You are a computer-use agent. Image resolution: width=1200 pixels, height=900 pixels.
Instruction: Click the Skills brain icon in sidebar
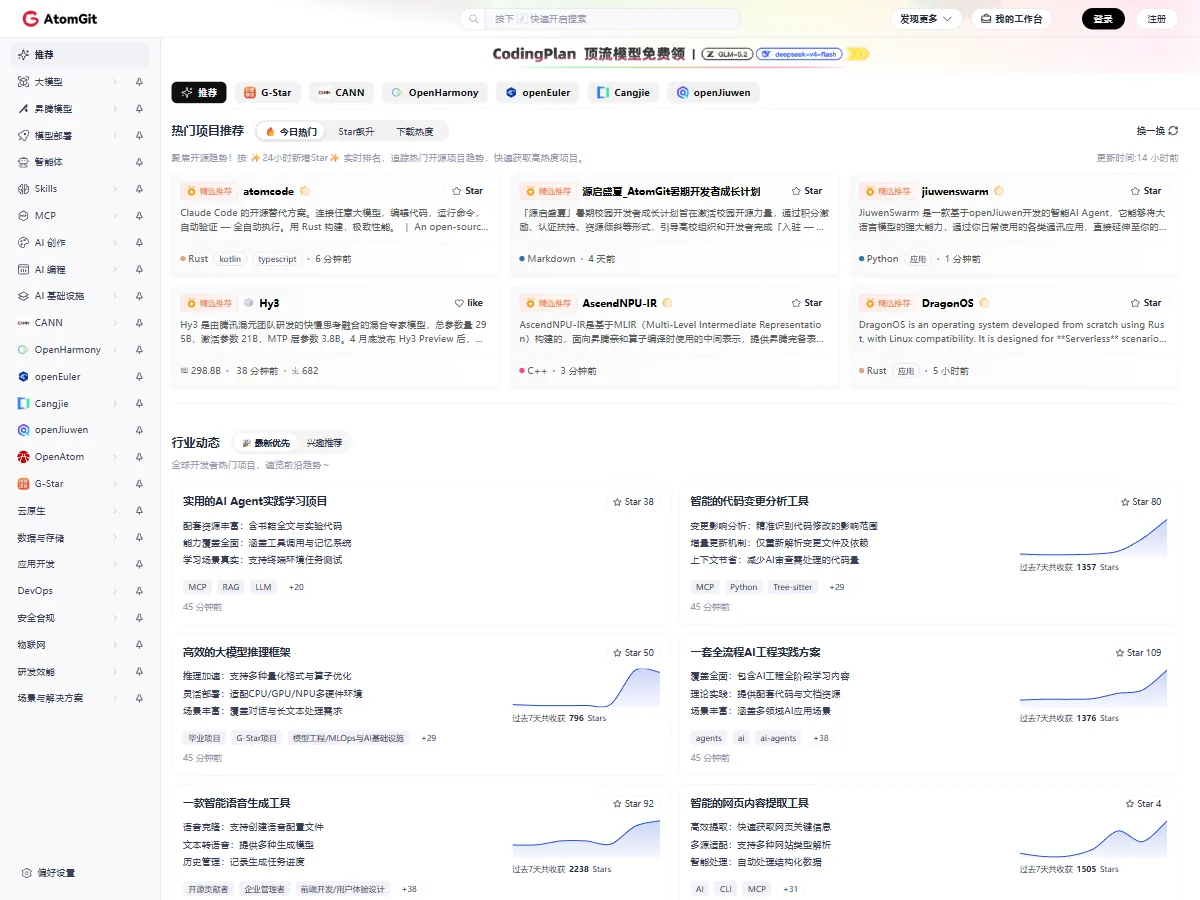point(24,189)
